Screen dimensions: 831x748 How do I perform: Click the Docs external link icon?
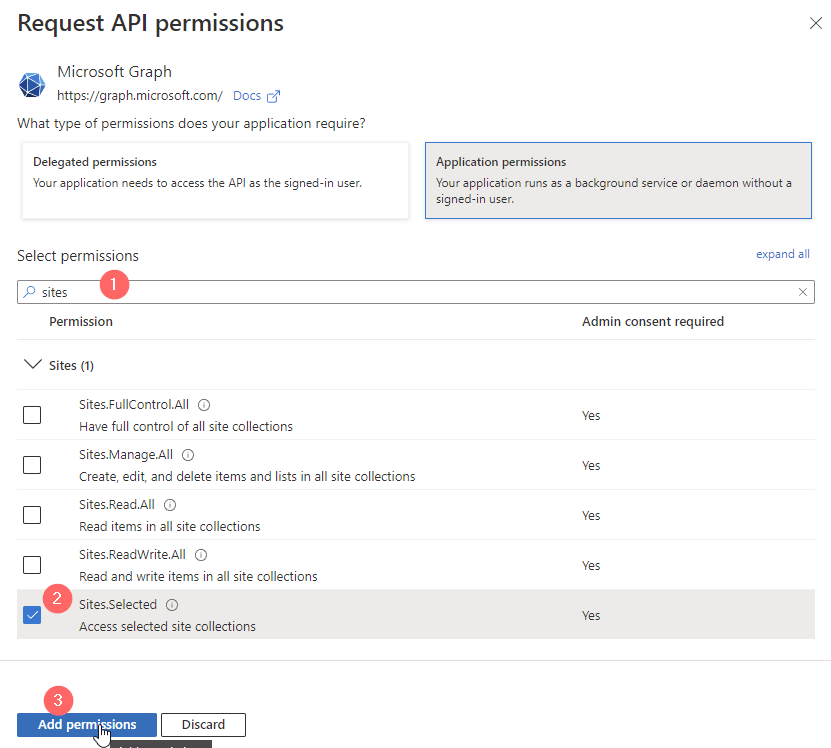(273, 96)
